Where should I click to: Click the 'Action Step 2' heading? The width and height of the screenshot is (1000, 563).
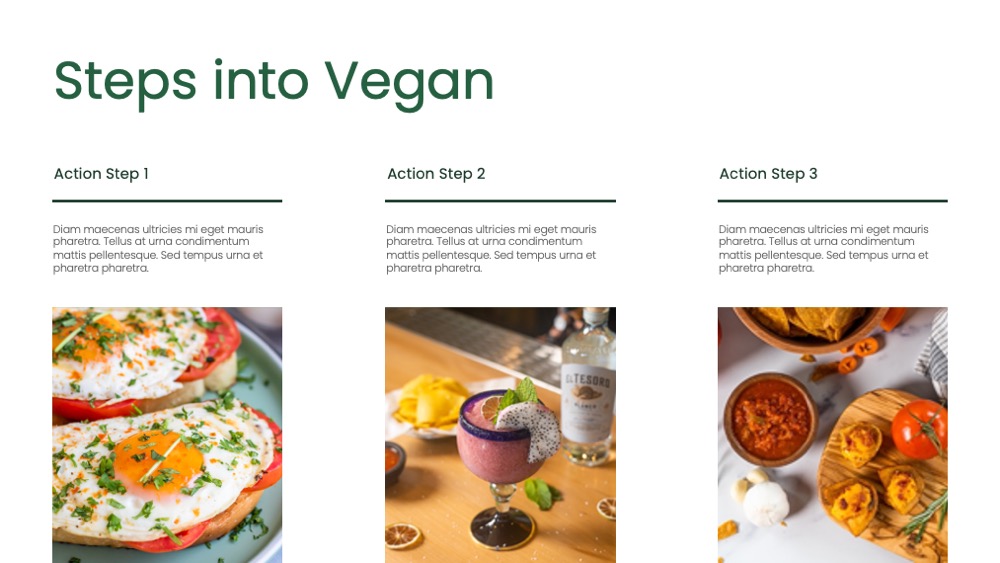coord(436,173)
